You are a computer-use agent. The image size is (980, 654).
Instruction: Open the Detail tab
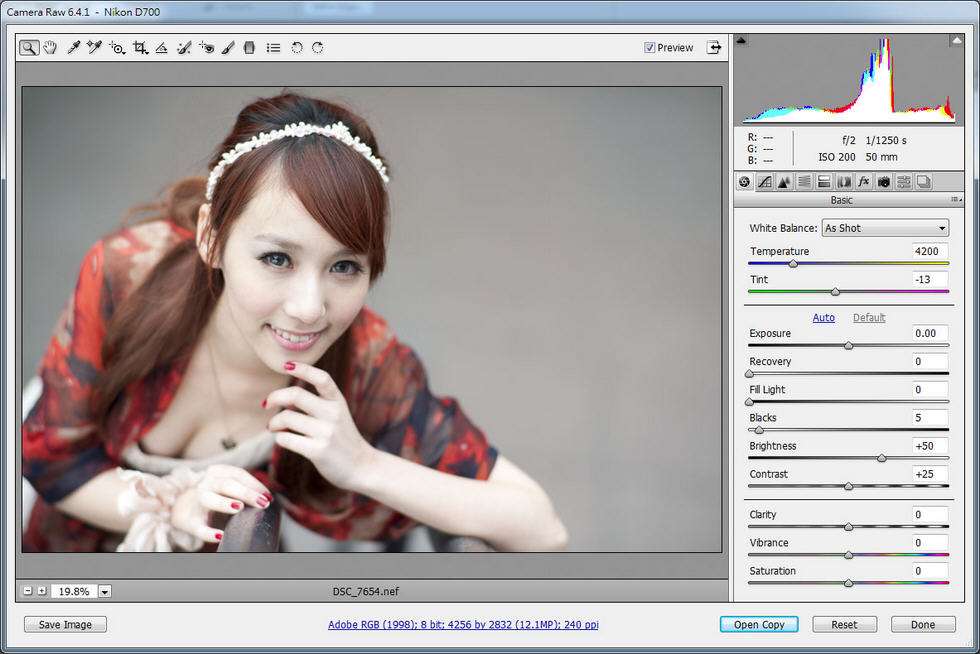point(784,182)
